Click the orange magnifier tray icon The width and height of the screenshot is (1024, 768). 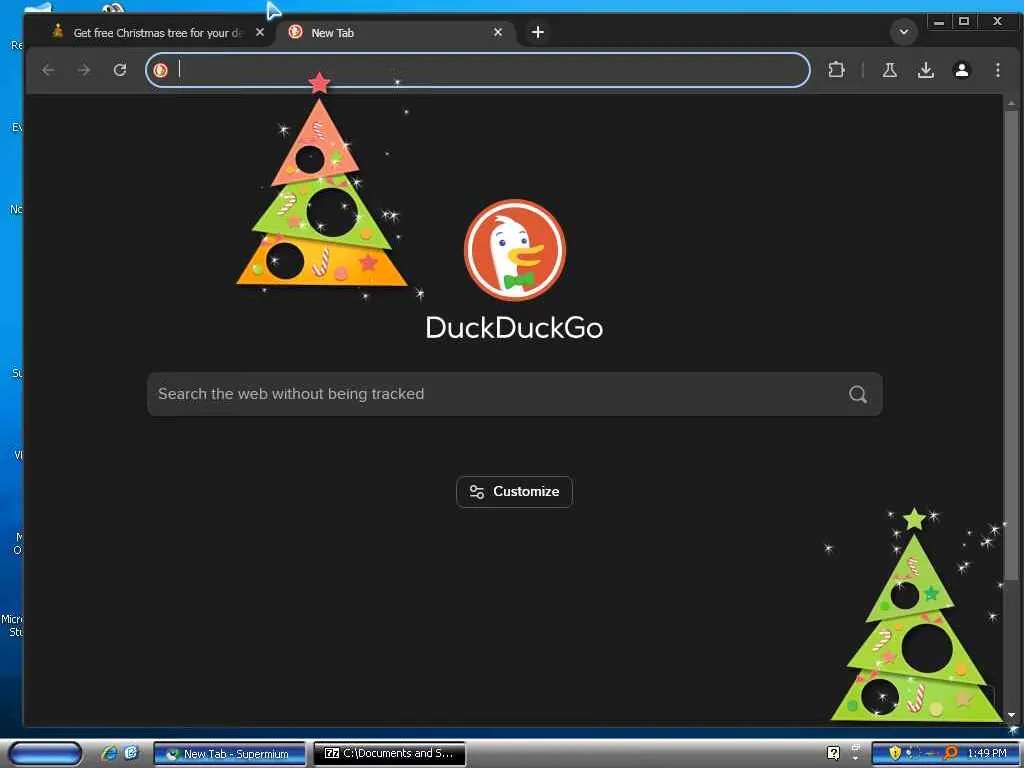point(951,753)
